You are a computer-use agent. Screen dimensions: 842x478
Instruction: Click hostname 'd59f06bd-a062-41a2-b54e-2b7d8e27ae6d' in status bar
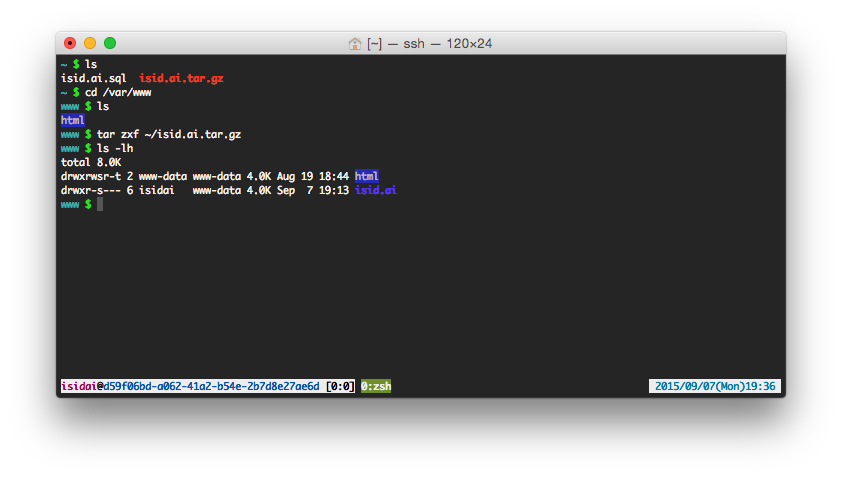211,386
